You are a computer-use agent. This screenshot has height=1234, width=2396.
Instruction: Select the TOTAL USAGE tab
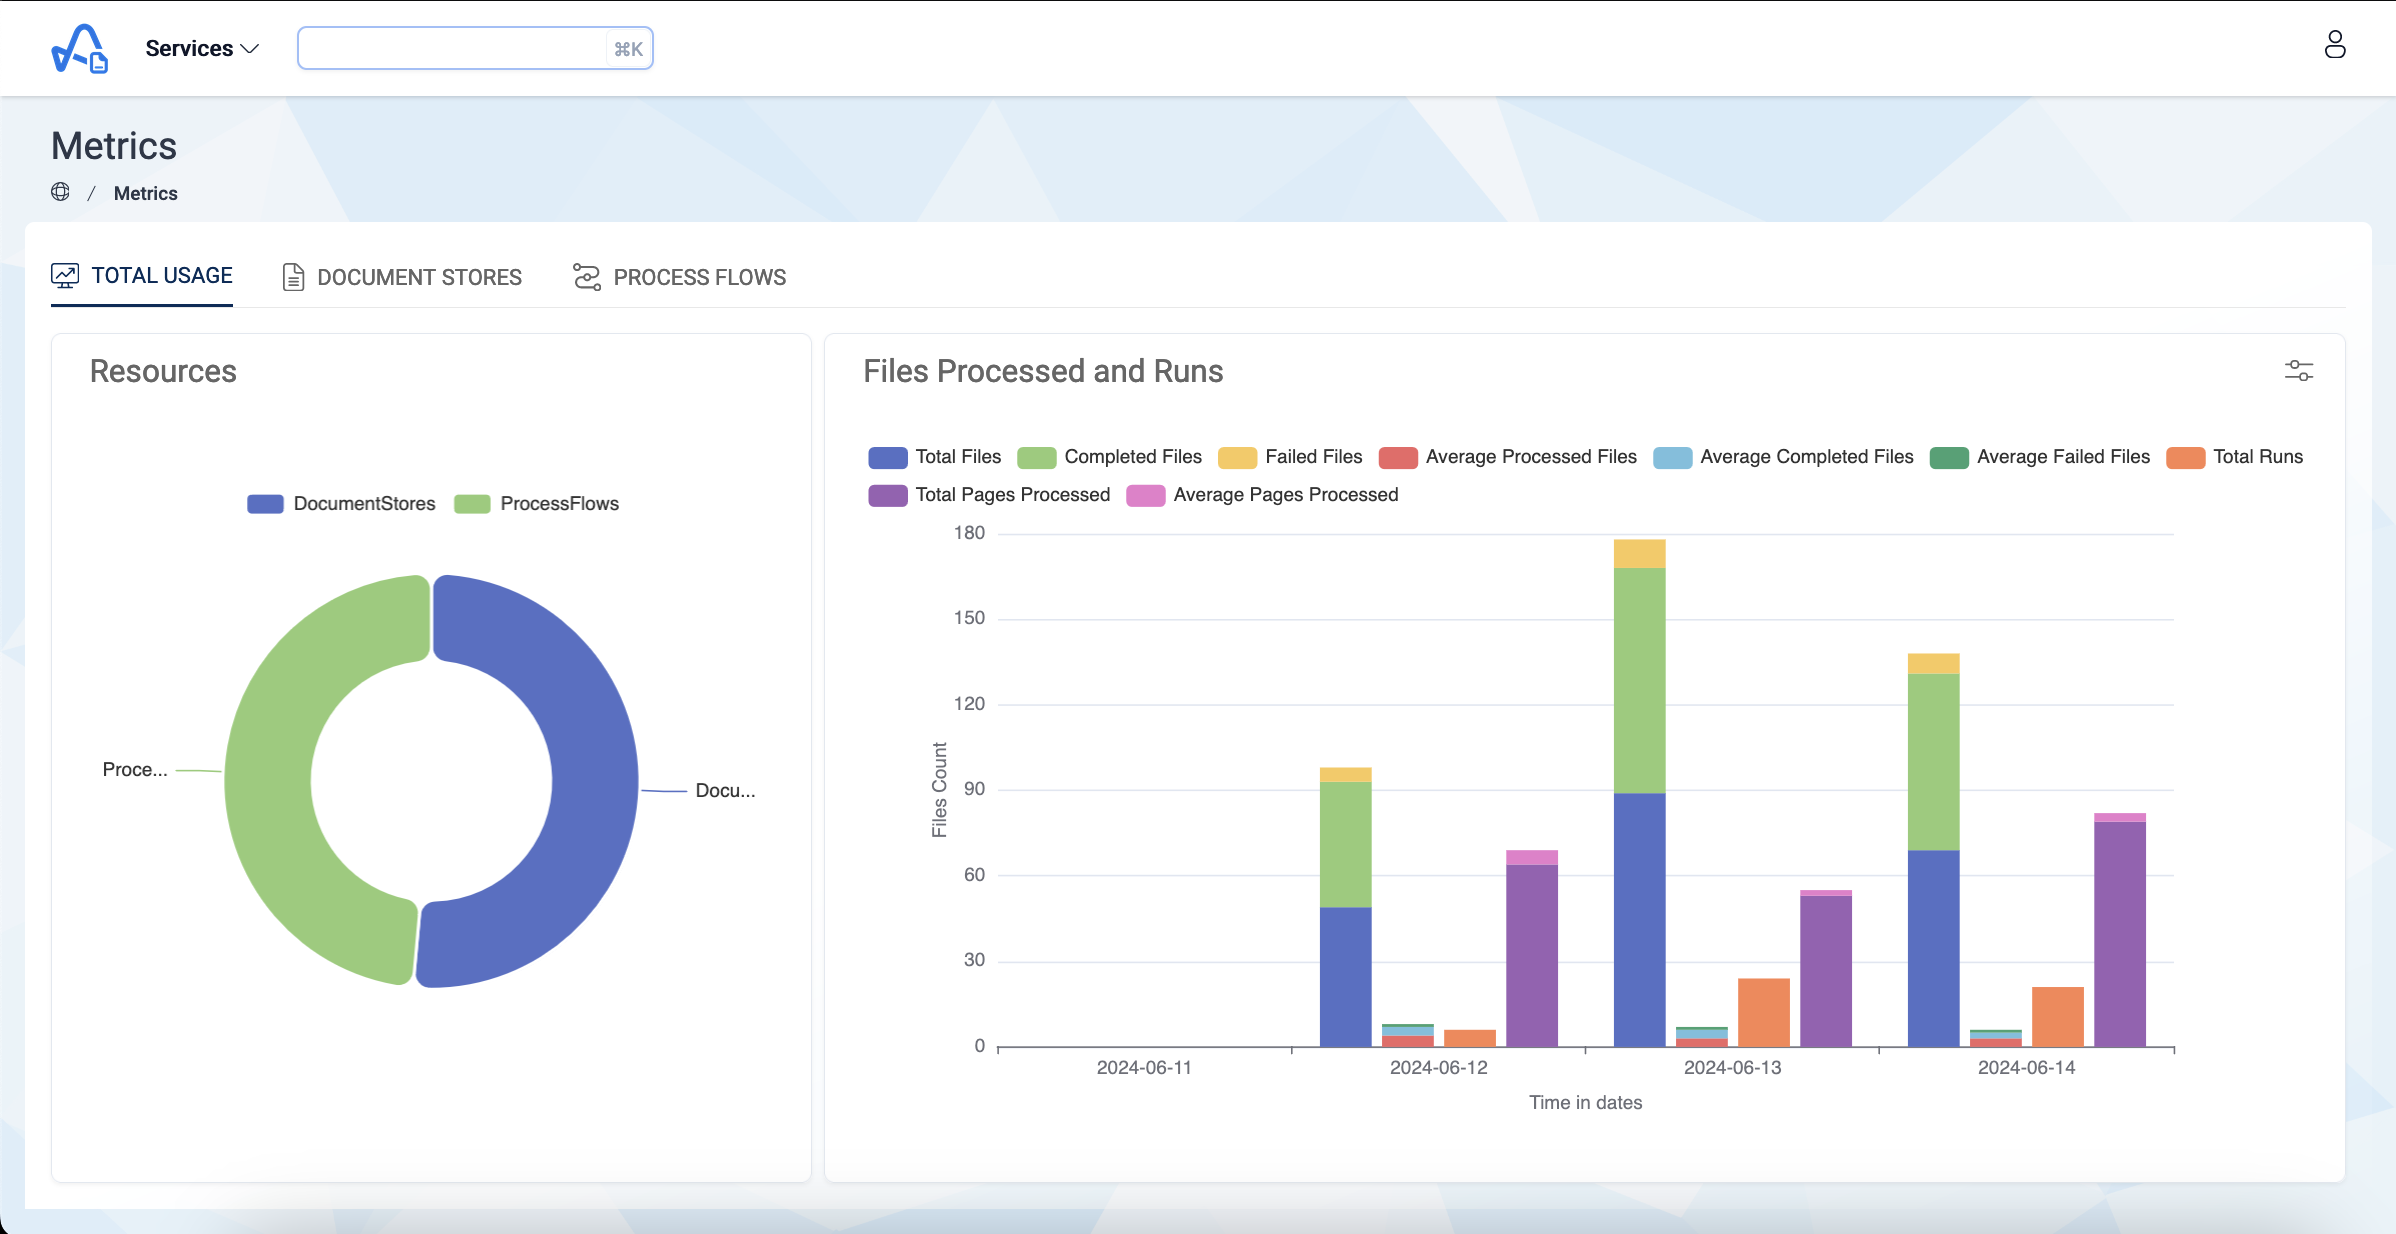click(x=142, y=276)
